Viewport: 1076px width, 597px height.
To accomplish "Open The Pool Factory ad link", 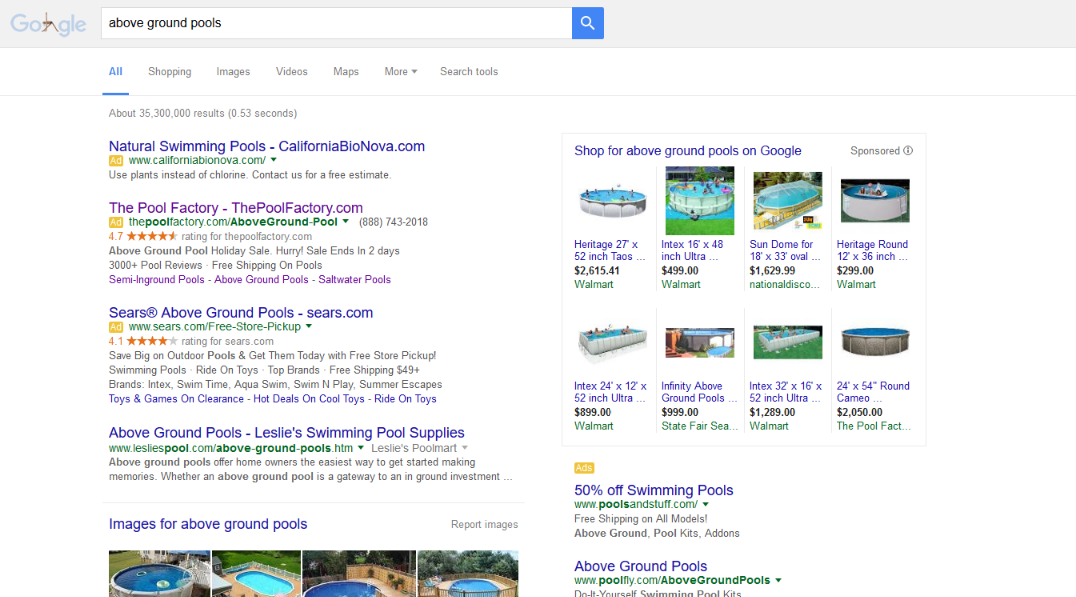I will (235, 208).
